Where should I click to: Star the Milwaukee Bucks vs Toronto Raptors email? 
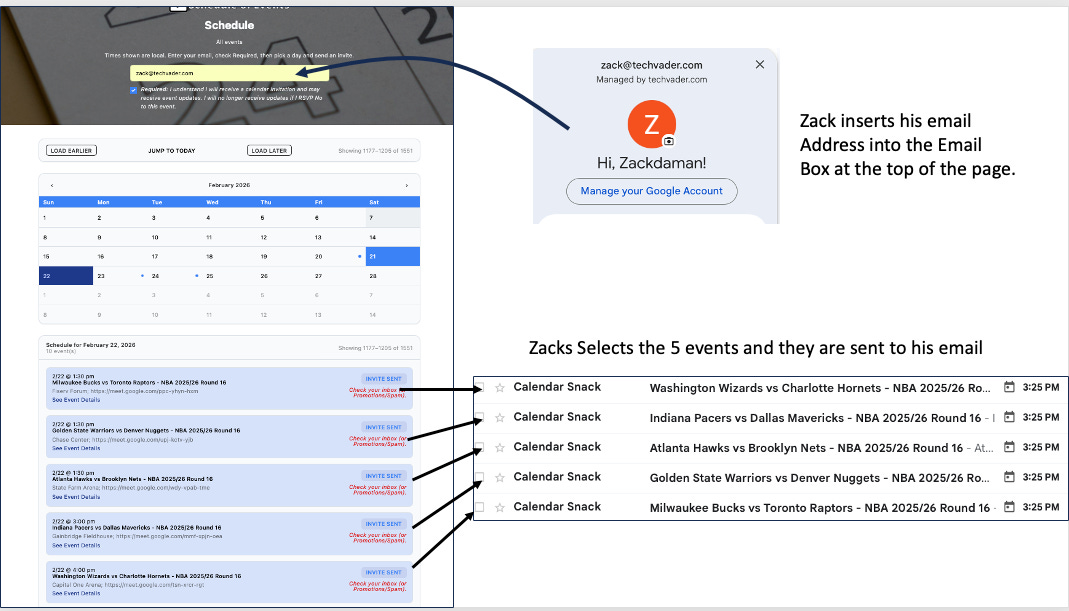[499, 507]
